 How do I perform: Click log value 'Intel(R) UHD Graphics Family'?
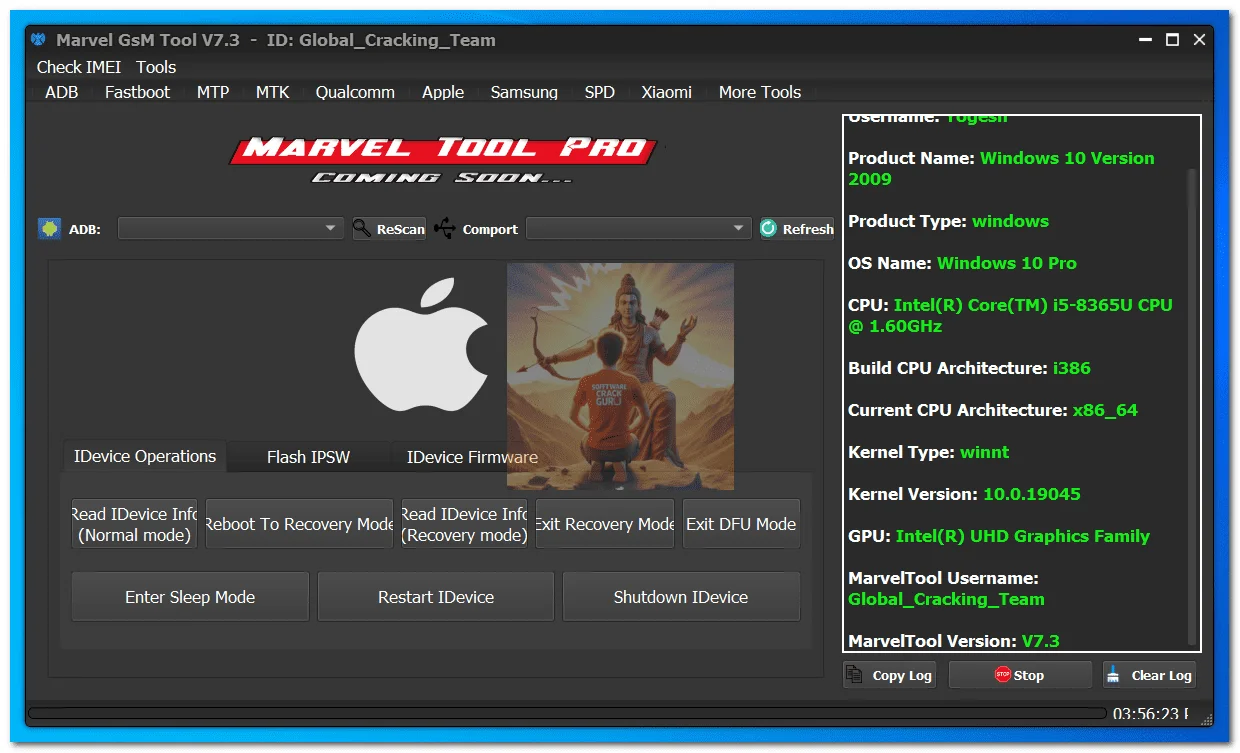pyautogui.click(x=1023, y=536)
